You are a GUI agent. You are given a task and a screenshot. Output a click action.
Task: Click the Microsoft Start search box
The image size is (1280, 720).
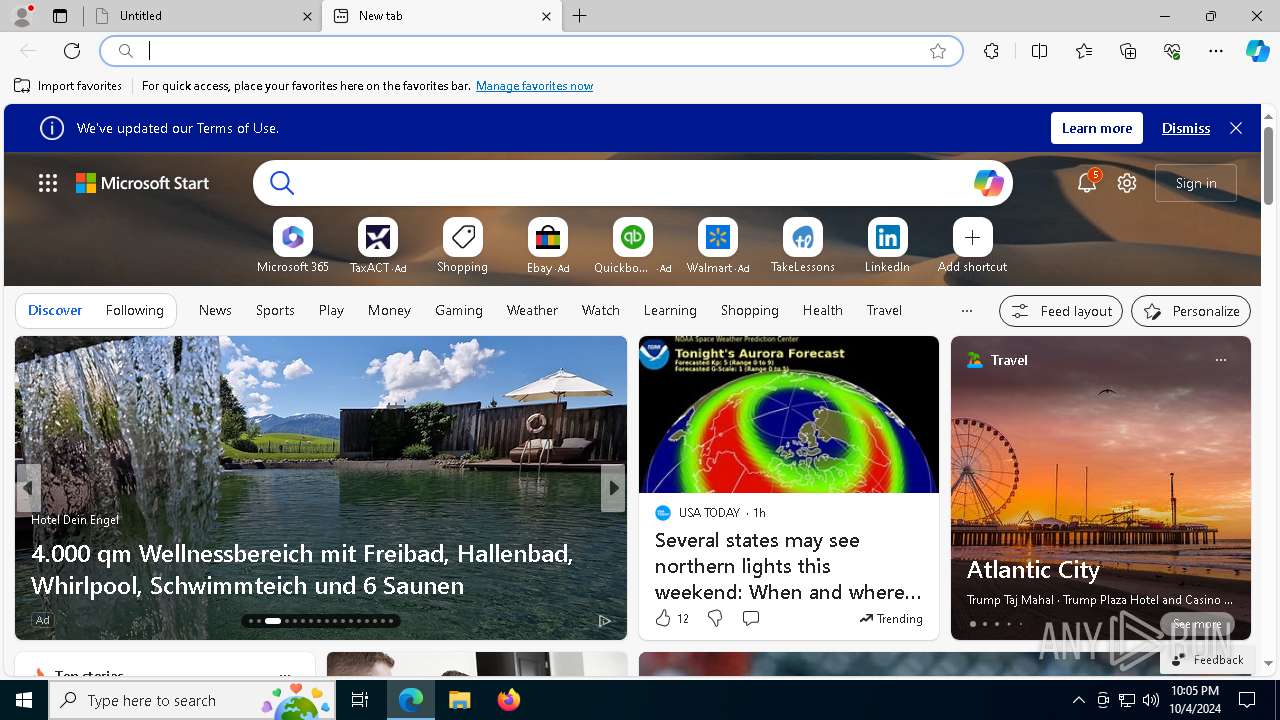pyautogui.click(x=633, y=183)
